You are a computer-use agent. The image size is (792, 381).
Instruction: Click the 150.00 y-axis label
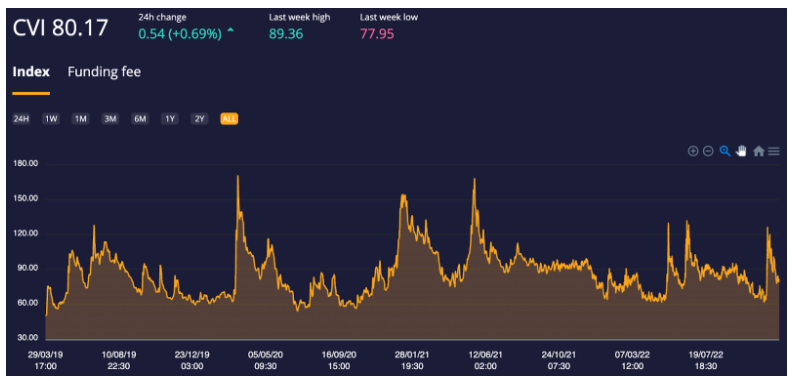[26, 199]
